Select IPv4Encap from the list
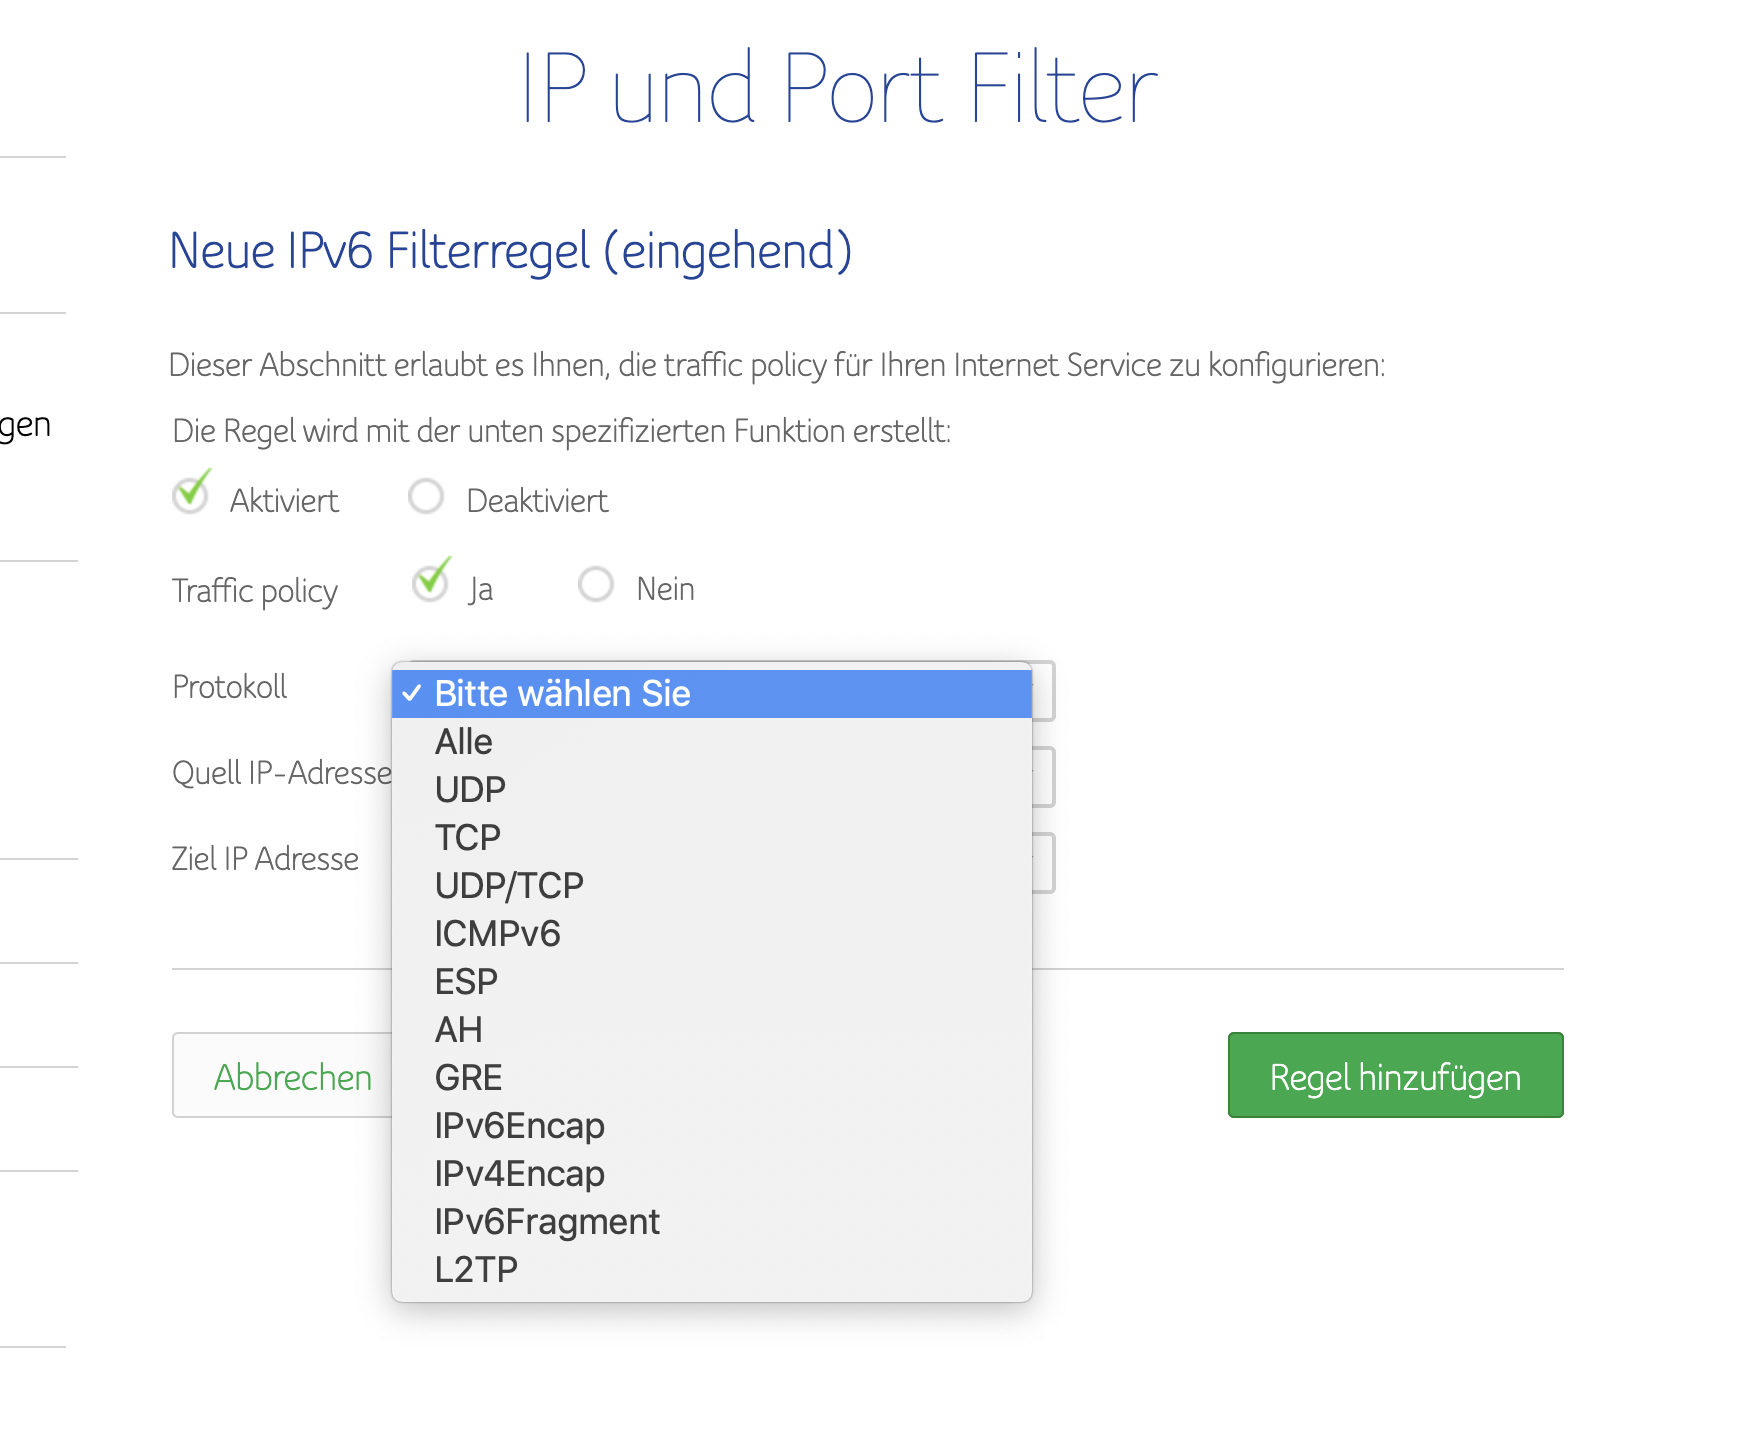This screenshot has height=1434, width=1740. pyautogui.click(x=712, y=1174)
